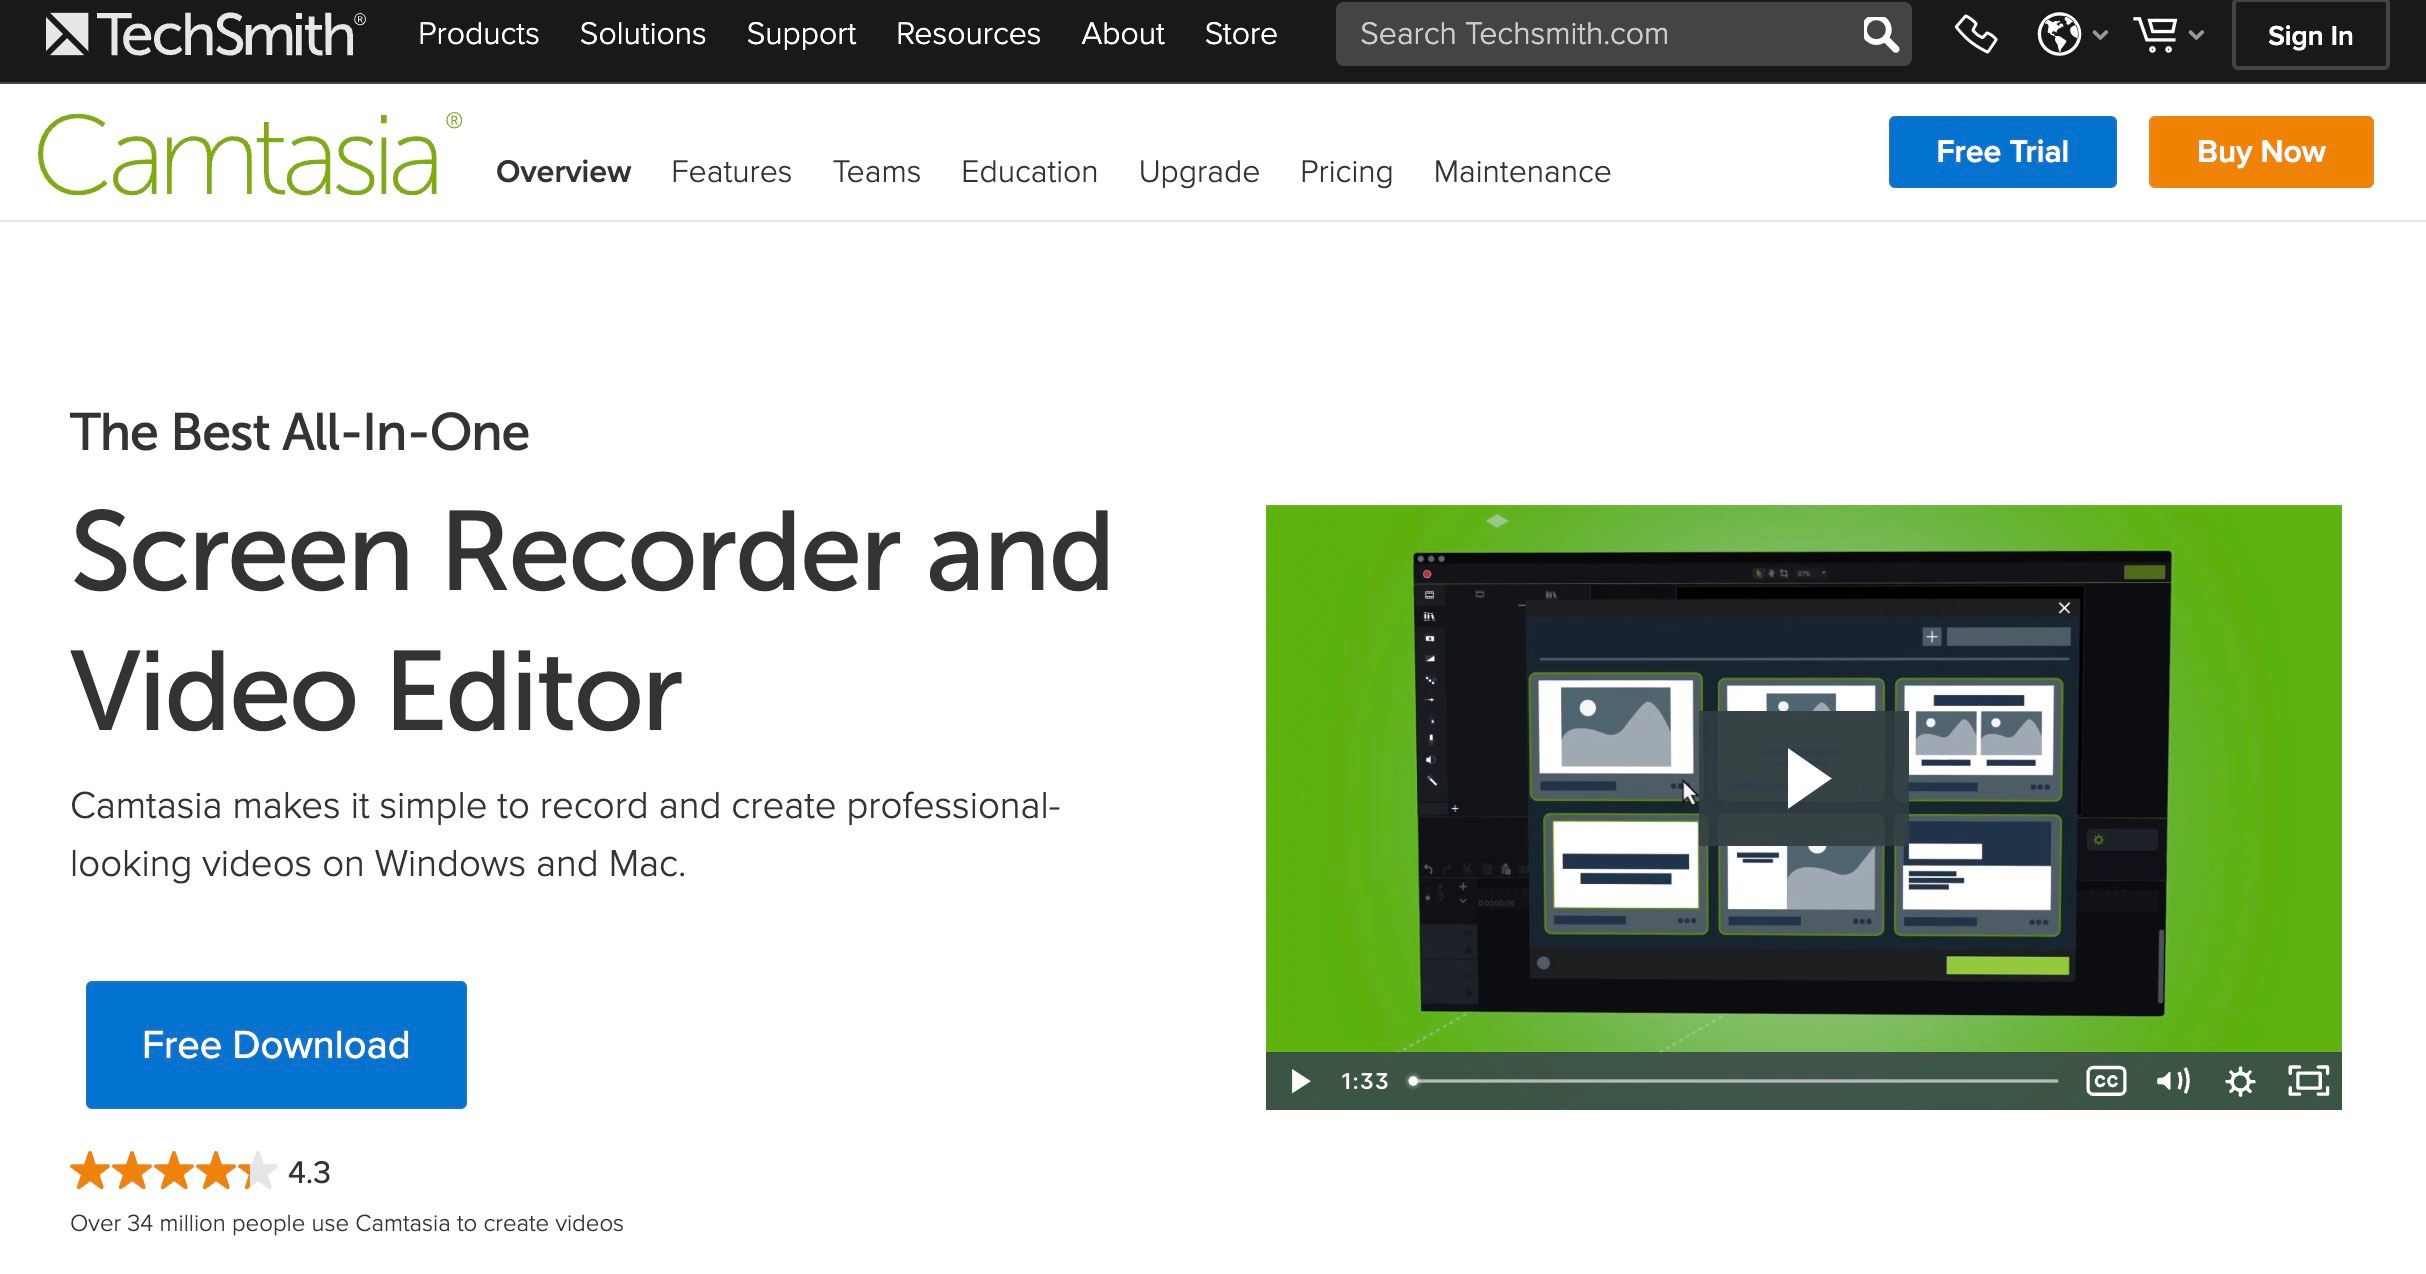2426x1274 pixels.
Task: Enter fullscreen video mode
Action: pos(2309,1081)
